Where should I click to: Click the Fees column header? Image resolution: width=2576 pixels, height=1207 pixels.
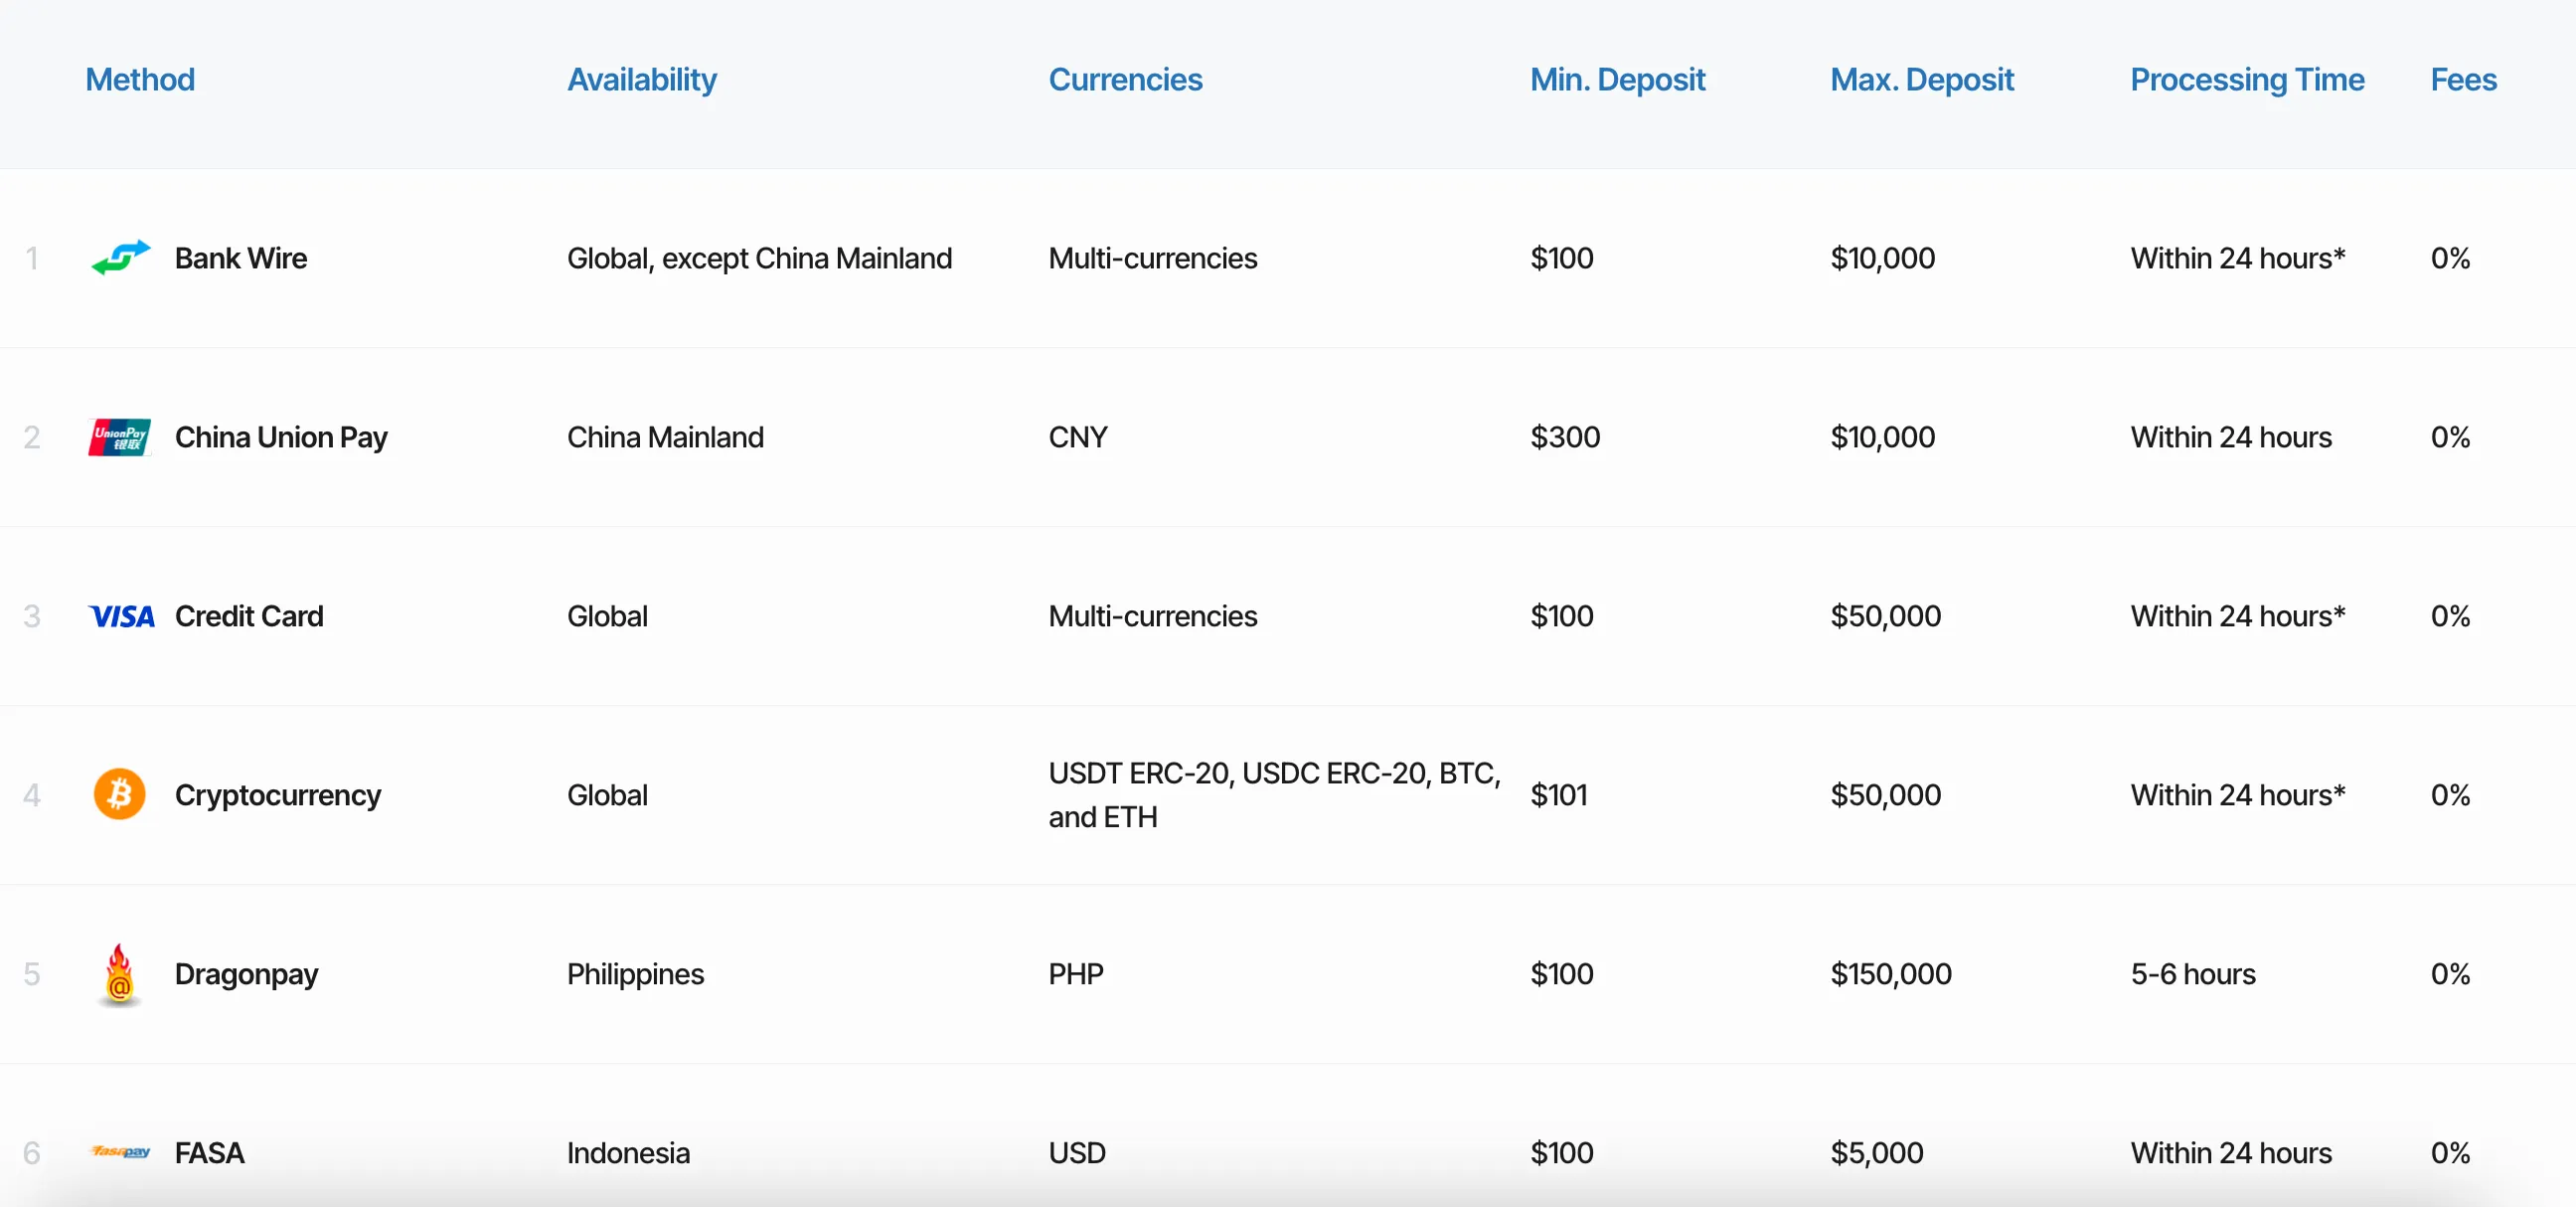[x=2463, y=79]
